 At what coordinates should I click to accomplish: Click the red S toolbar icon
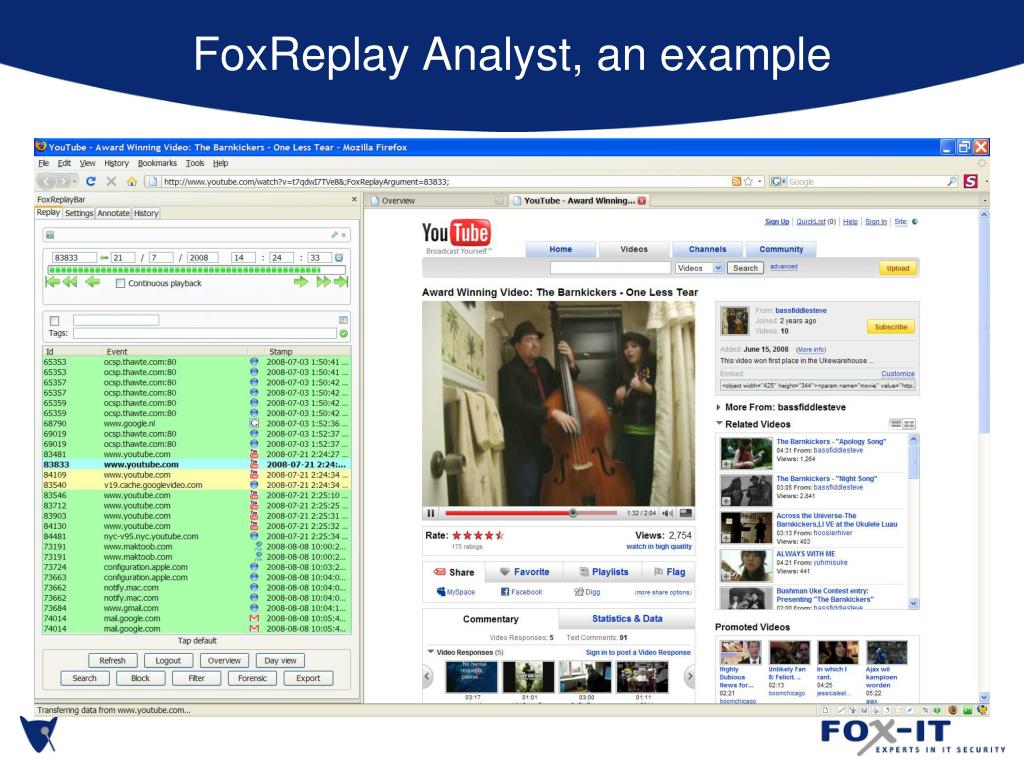pyautogui.click(x=970, y=182)
